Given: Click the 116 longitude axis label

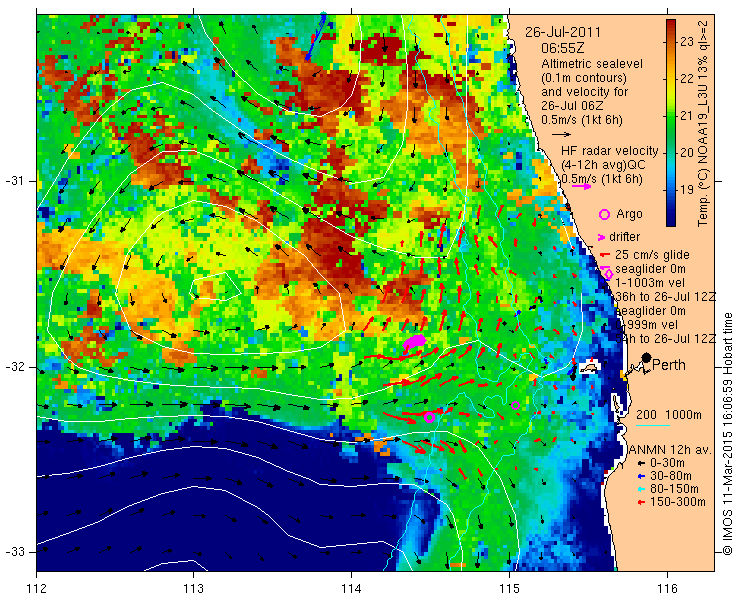Looking at the screenshot, I should (667, 588).
